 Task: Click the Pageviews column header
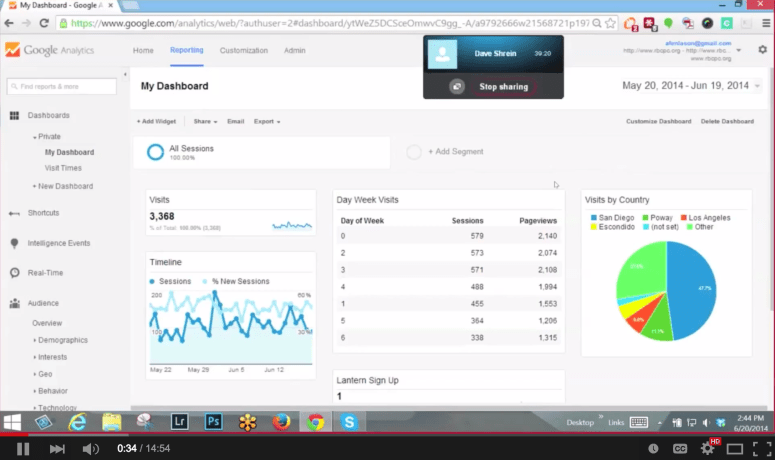tap(538, 221)
